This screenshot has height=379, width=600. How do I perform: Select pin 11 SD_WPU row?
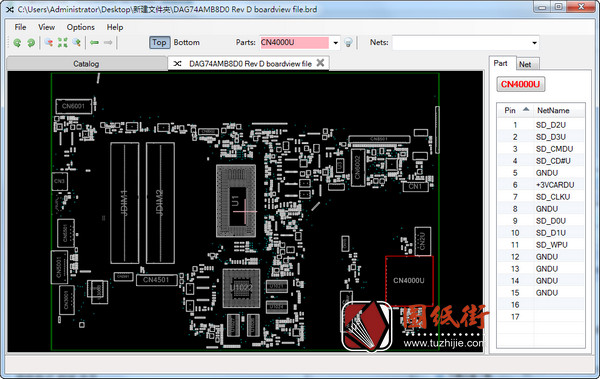(541, 245)
